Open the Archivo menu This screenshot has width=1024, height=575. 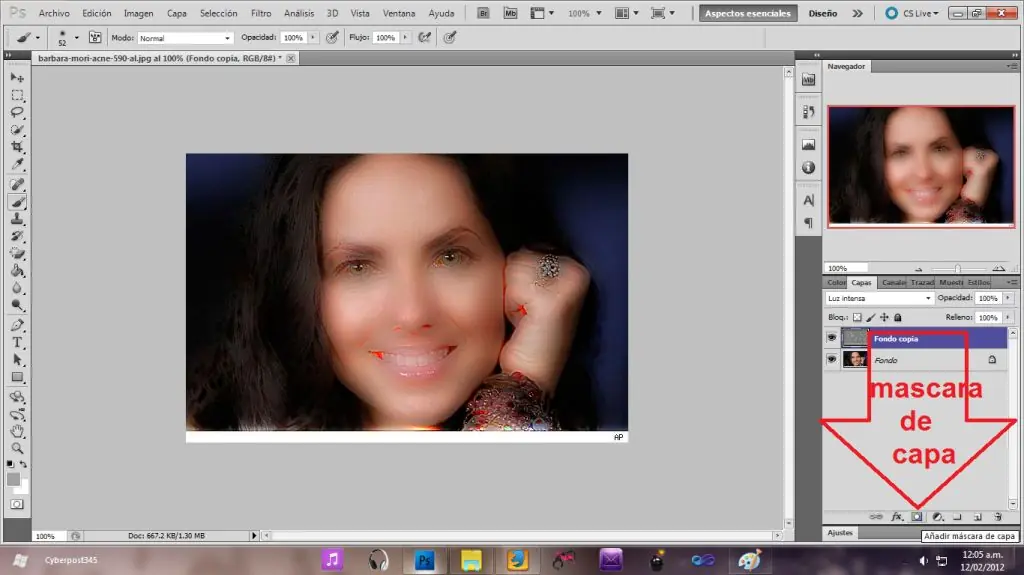coord(54,13)
